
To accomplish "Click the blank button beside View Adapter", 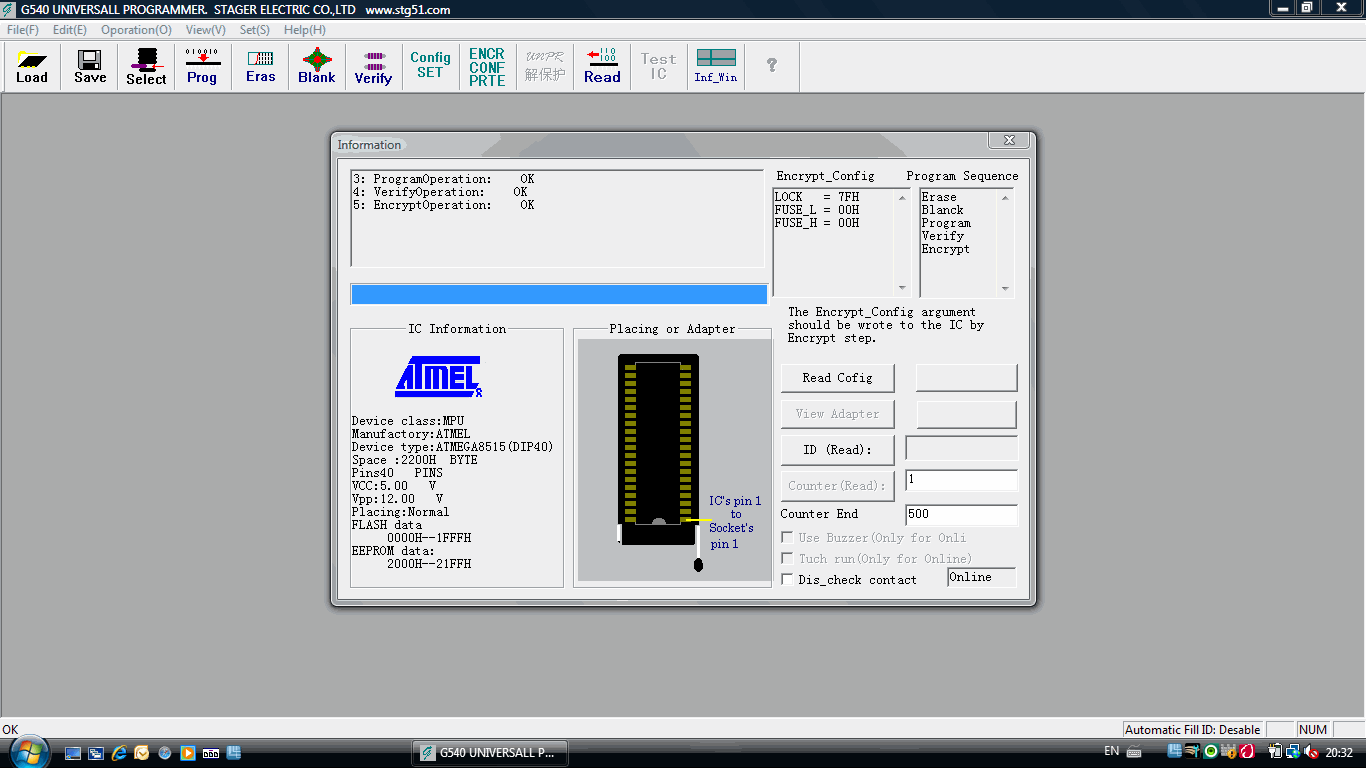I will tap(966, 414).
